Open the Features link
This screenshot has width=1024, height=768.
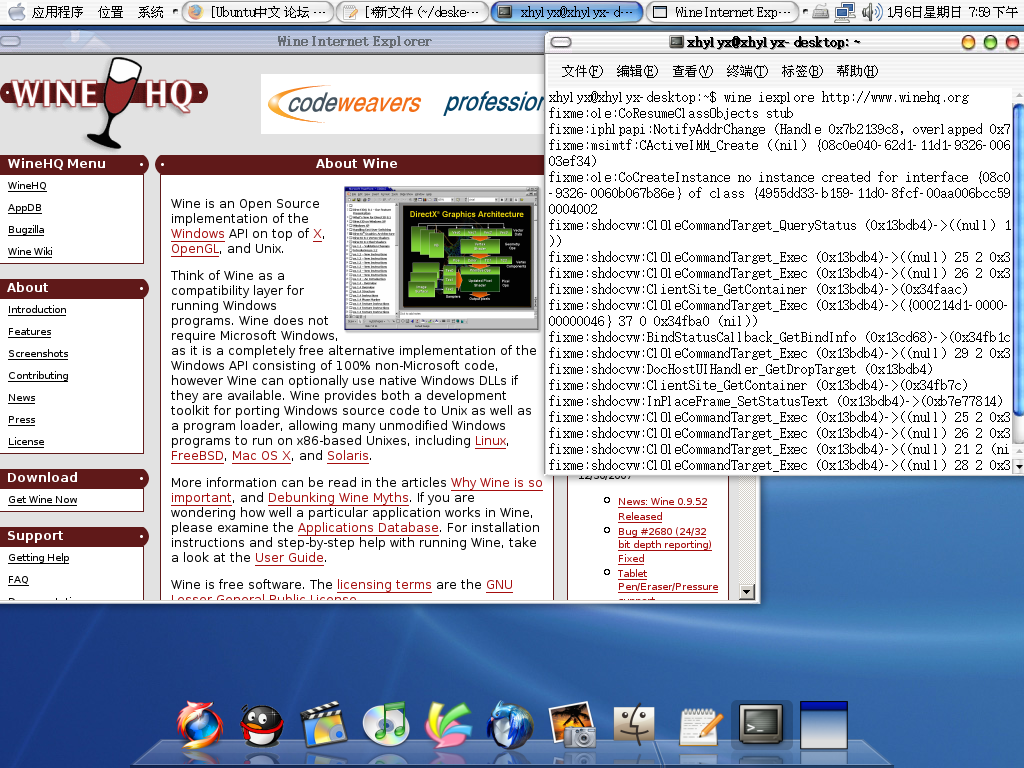29,332
